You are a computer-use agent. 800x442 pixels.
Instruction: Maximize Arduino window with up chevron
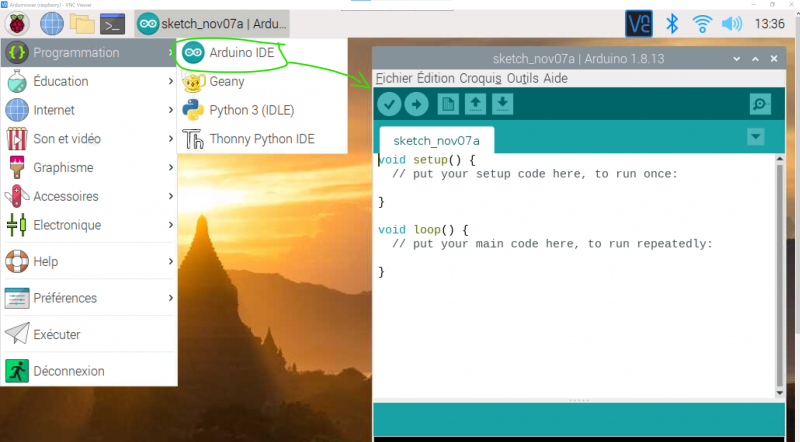pos(755,59)
